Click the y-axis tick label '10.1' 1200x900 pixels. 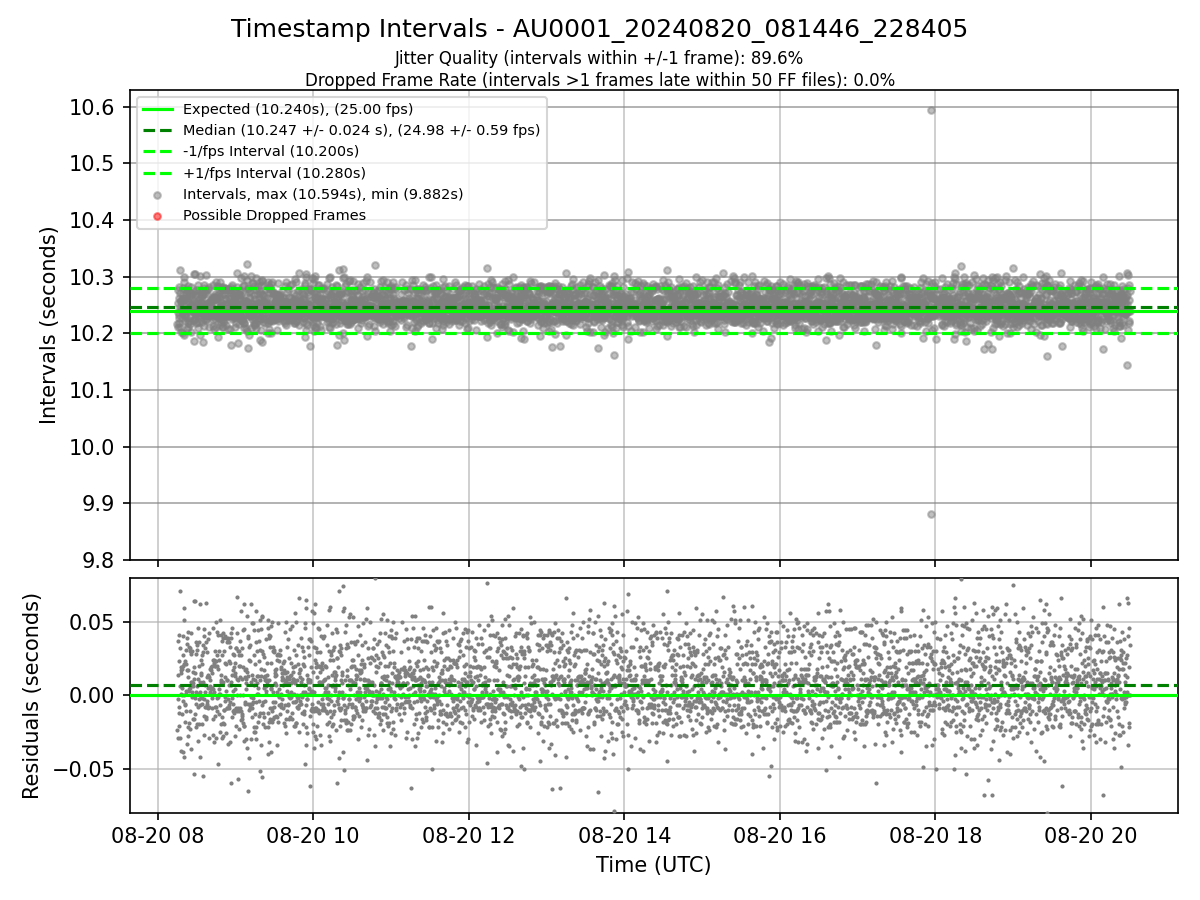point(92,390)
